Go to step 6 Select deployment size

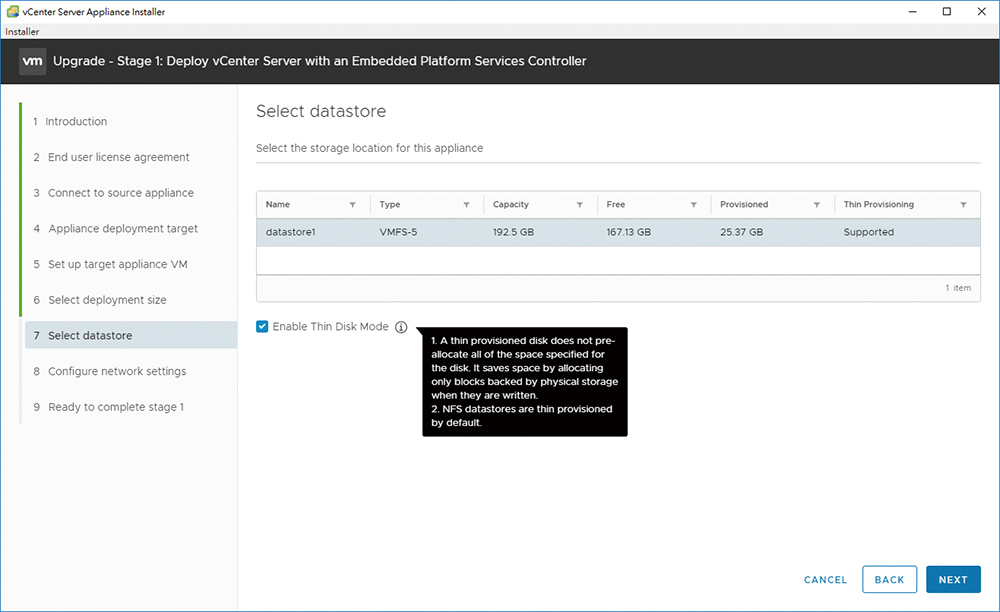(x=100, y=300)
